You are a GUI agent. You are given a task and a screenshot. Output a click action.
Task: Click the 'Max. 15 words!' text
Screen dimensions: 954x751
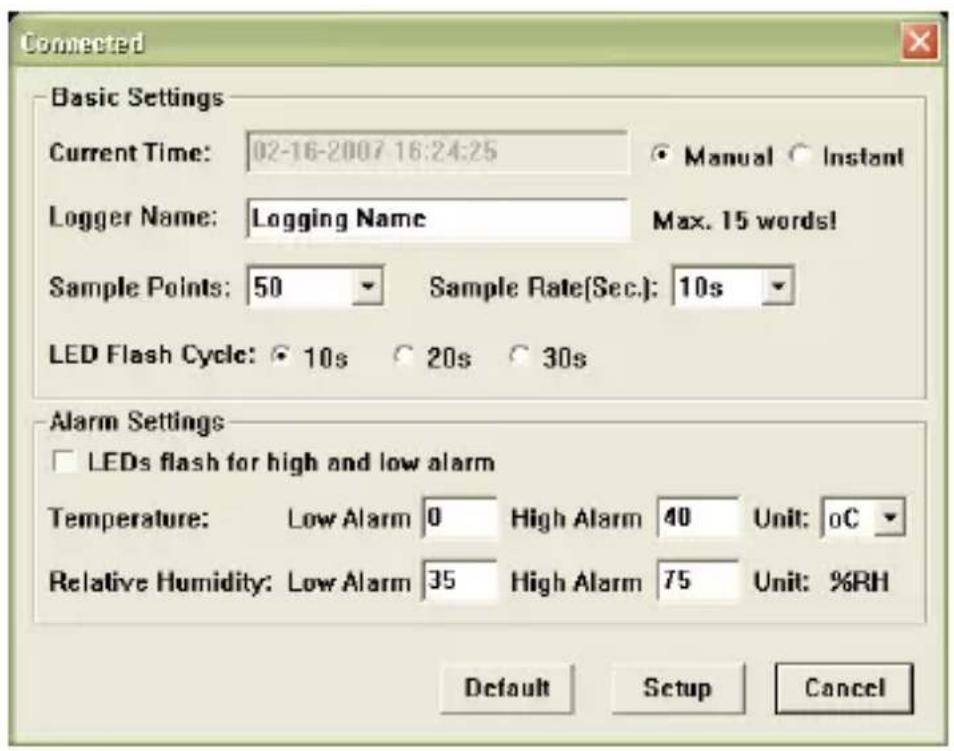(744, 220)
